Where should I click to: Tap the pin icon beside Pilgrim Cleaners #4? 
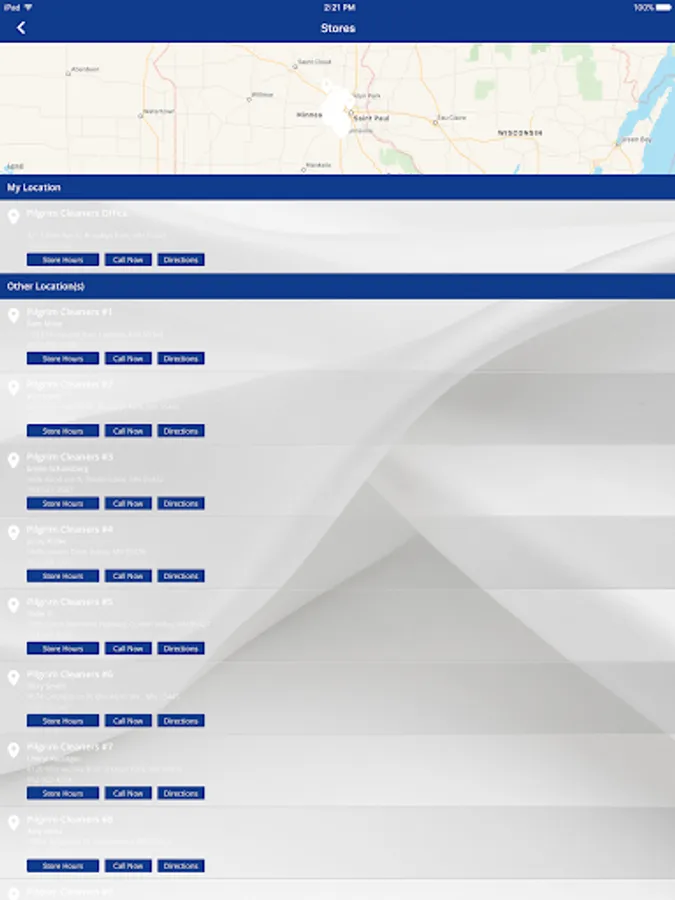pos(14,533)
